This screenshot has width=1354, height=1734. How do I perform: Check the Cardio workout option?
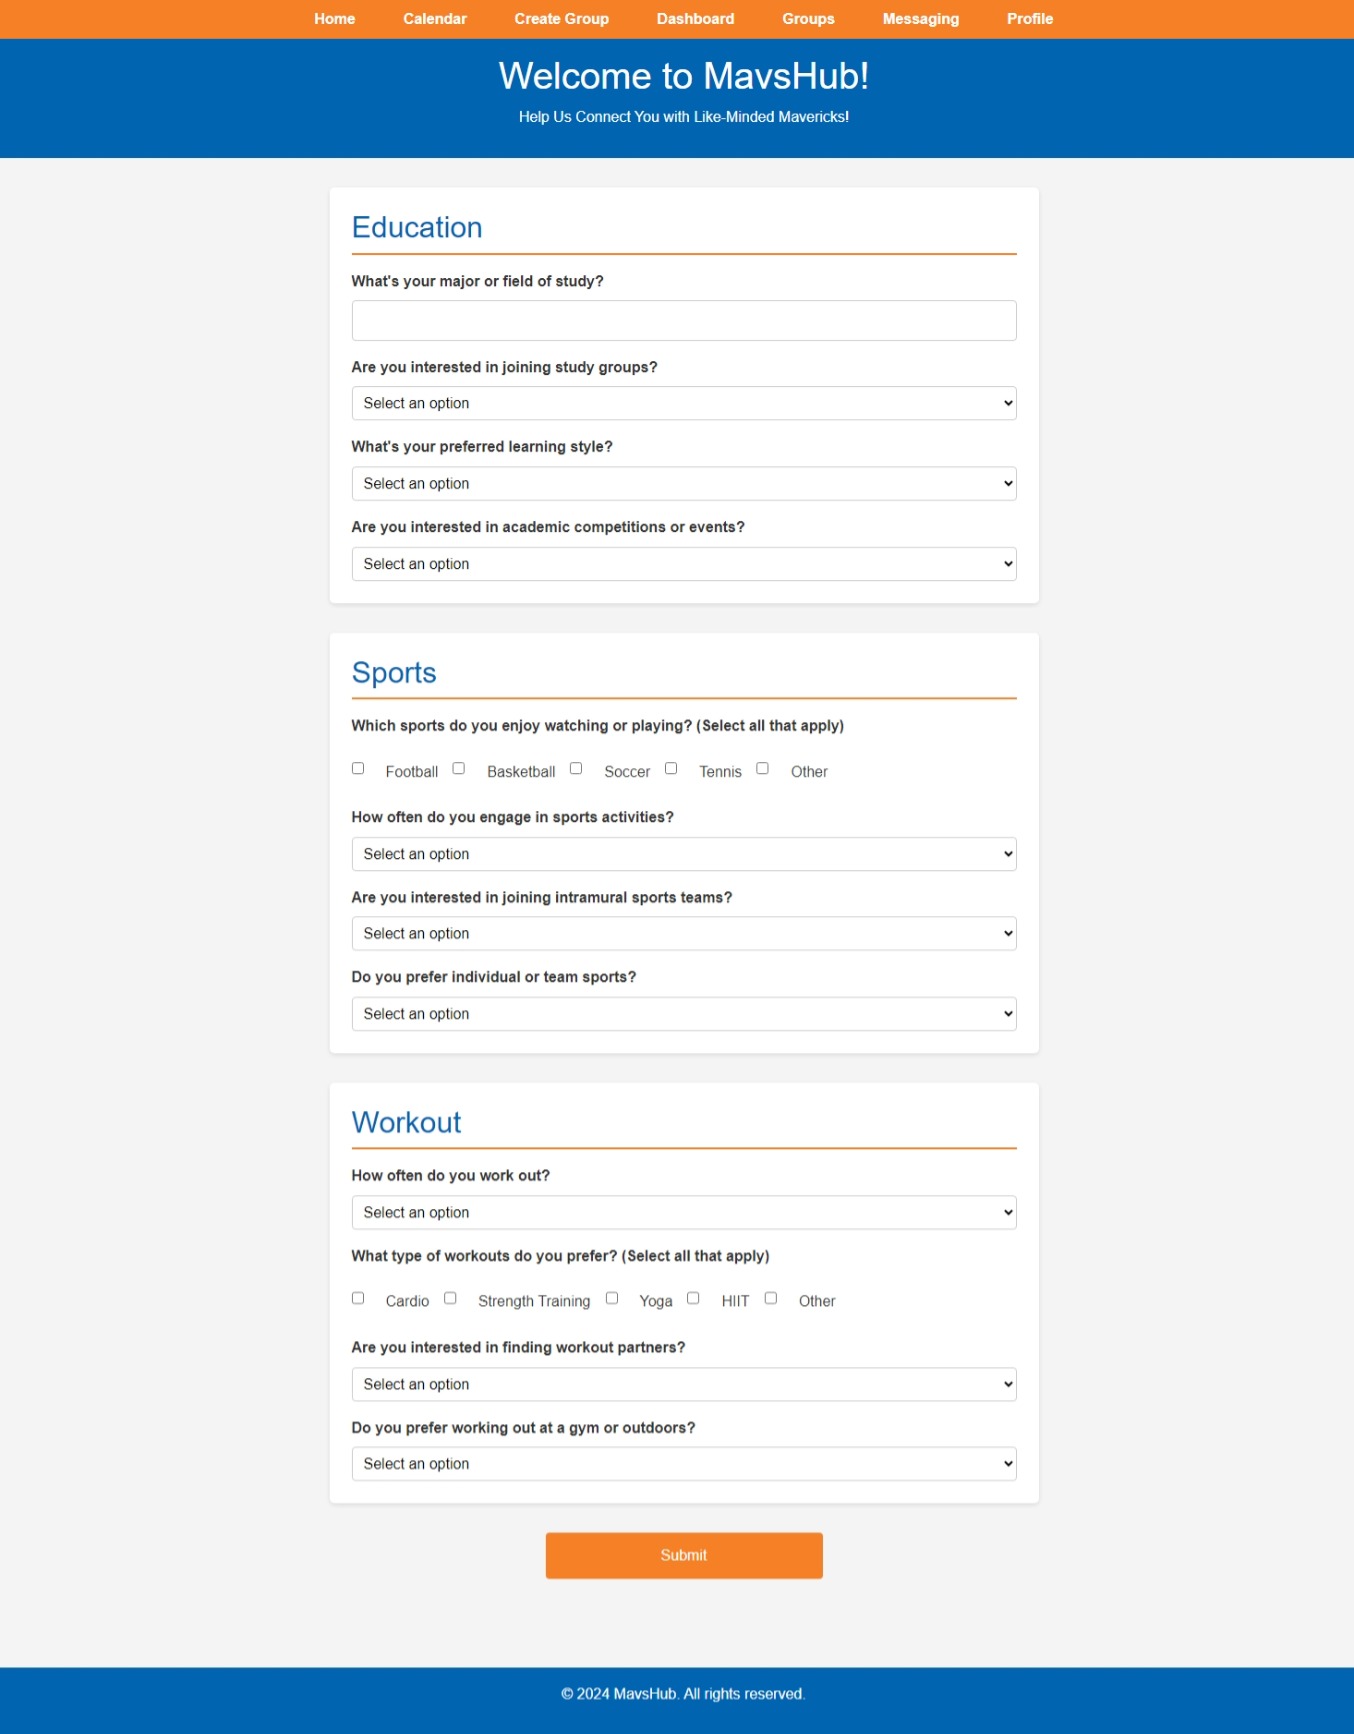coord(358,1298)
